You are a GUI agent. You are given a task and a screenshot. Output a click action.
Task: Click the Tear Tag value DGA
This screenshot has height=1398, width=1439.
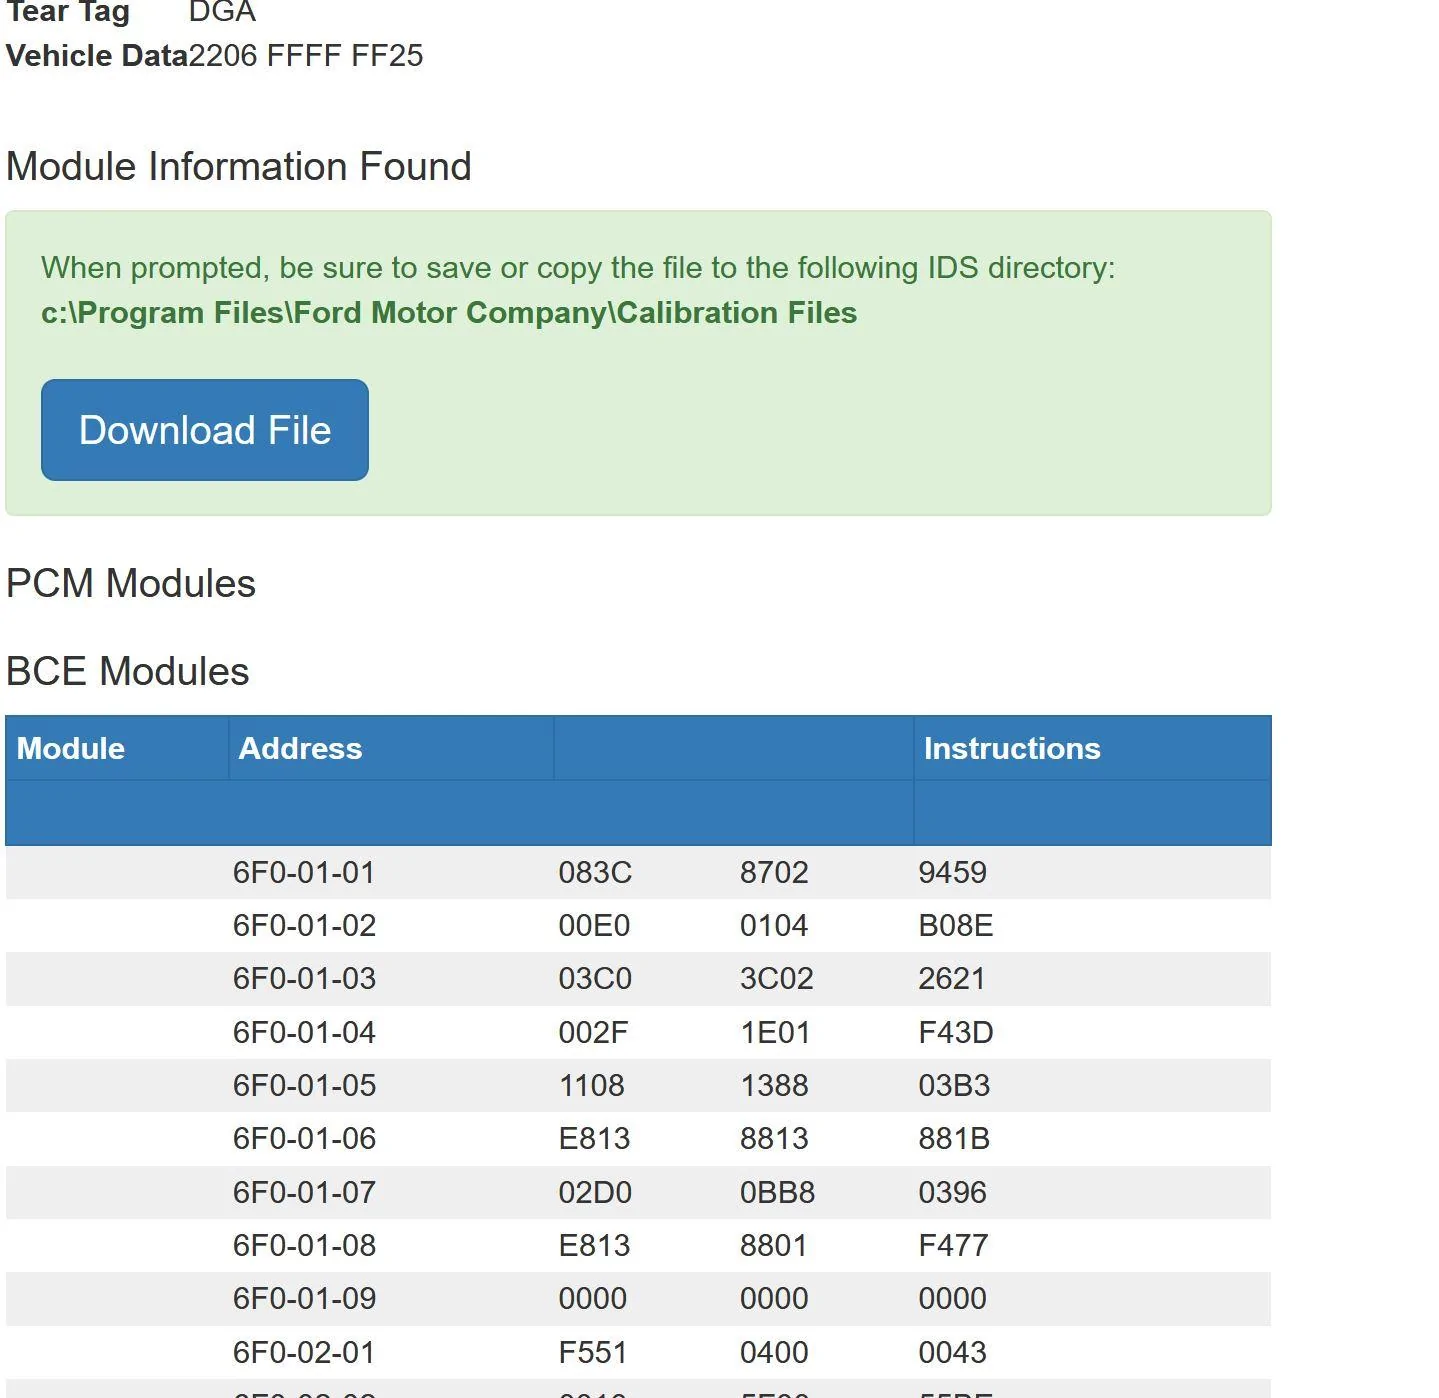click(222, 12)
